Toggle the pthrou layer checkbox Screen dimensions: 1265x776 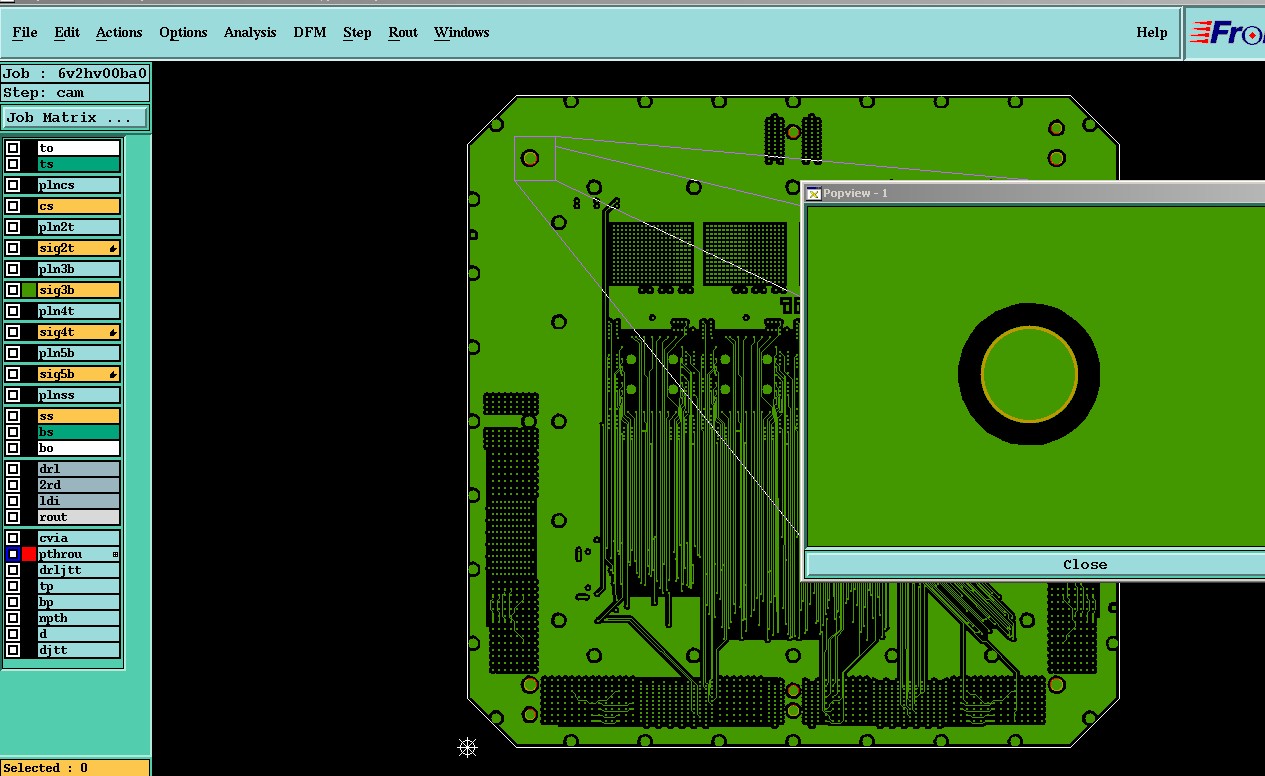tap(13, 554)
